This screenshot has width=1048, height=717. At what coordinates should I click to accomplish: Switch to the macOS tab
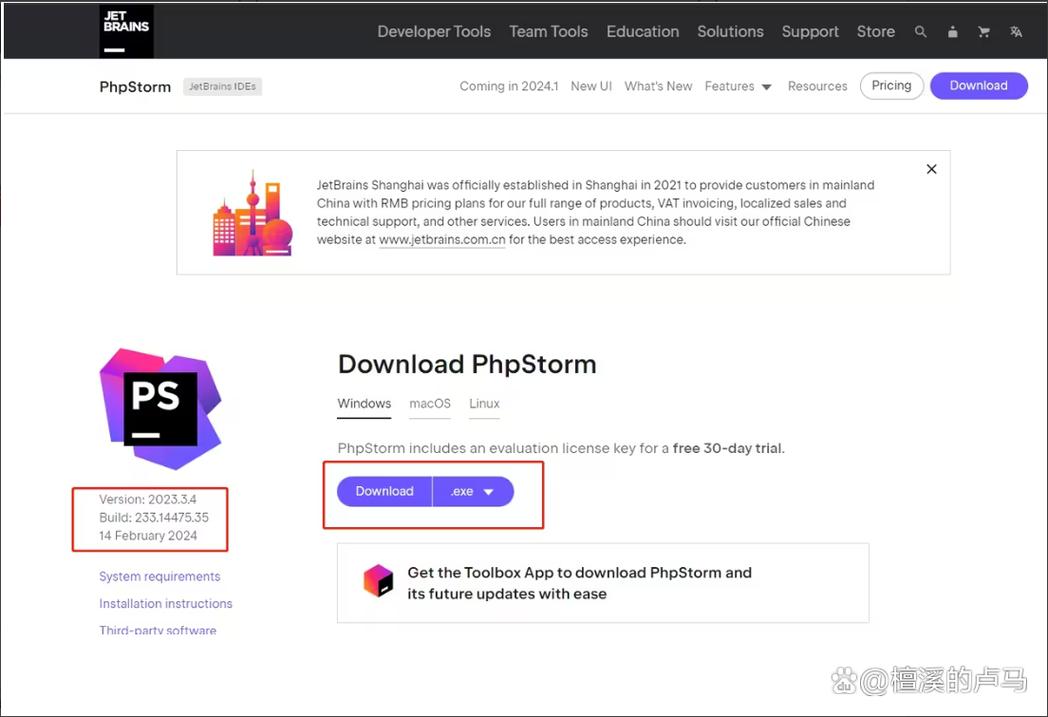[x=430, y=404]
